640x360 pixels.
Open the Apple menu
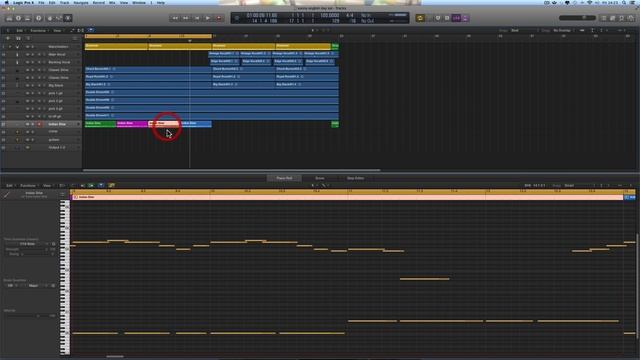click(x=7, y=2)
